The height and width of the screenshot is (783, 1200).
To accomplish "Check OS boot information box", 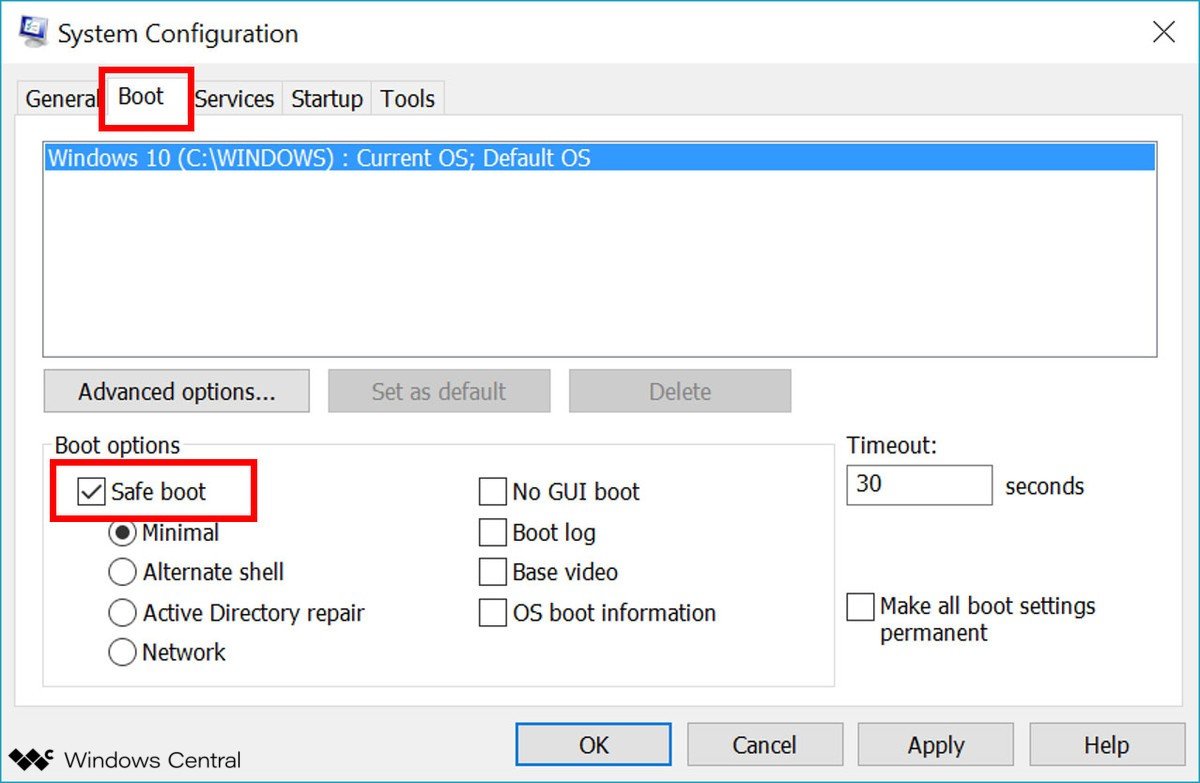I will click(492, 613).
